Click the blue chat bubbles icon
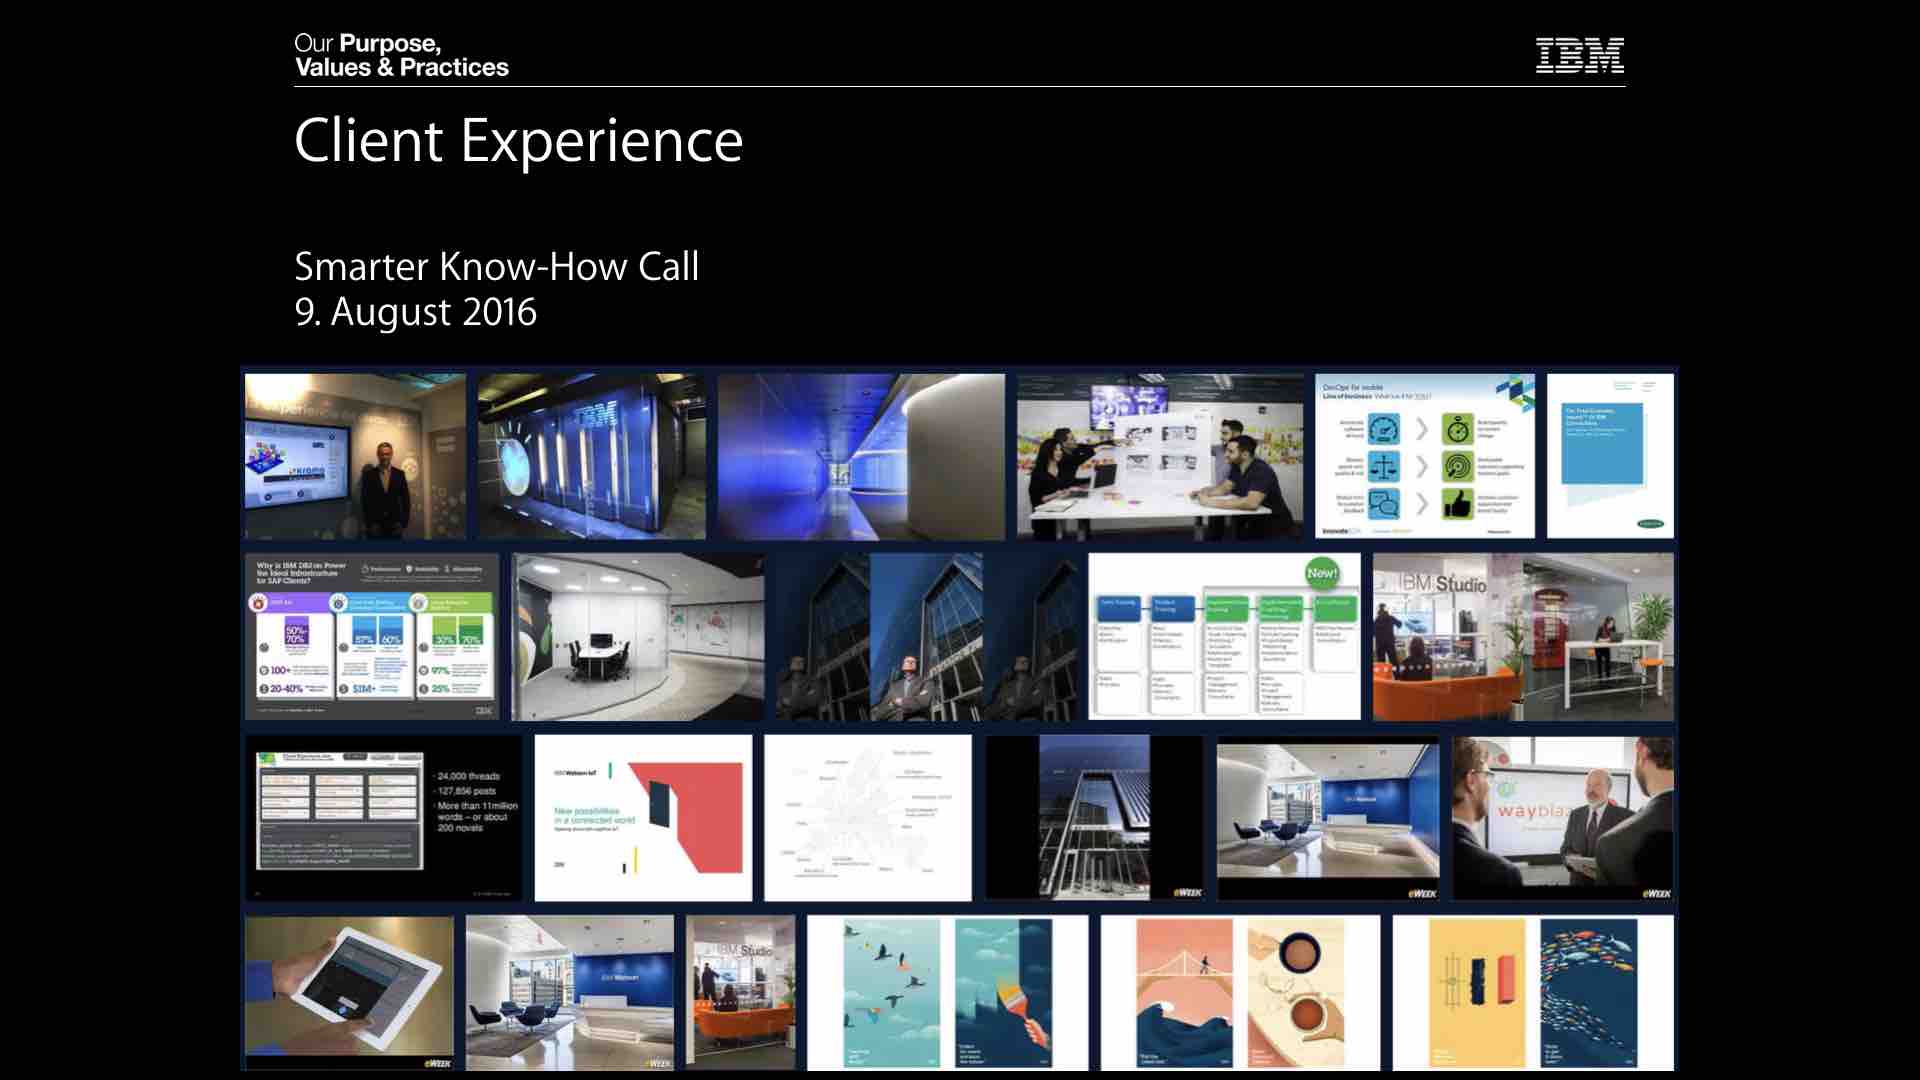This screenshot has height=1080, width=1920. pos(1384,504)
